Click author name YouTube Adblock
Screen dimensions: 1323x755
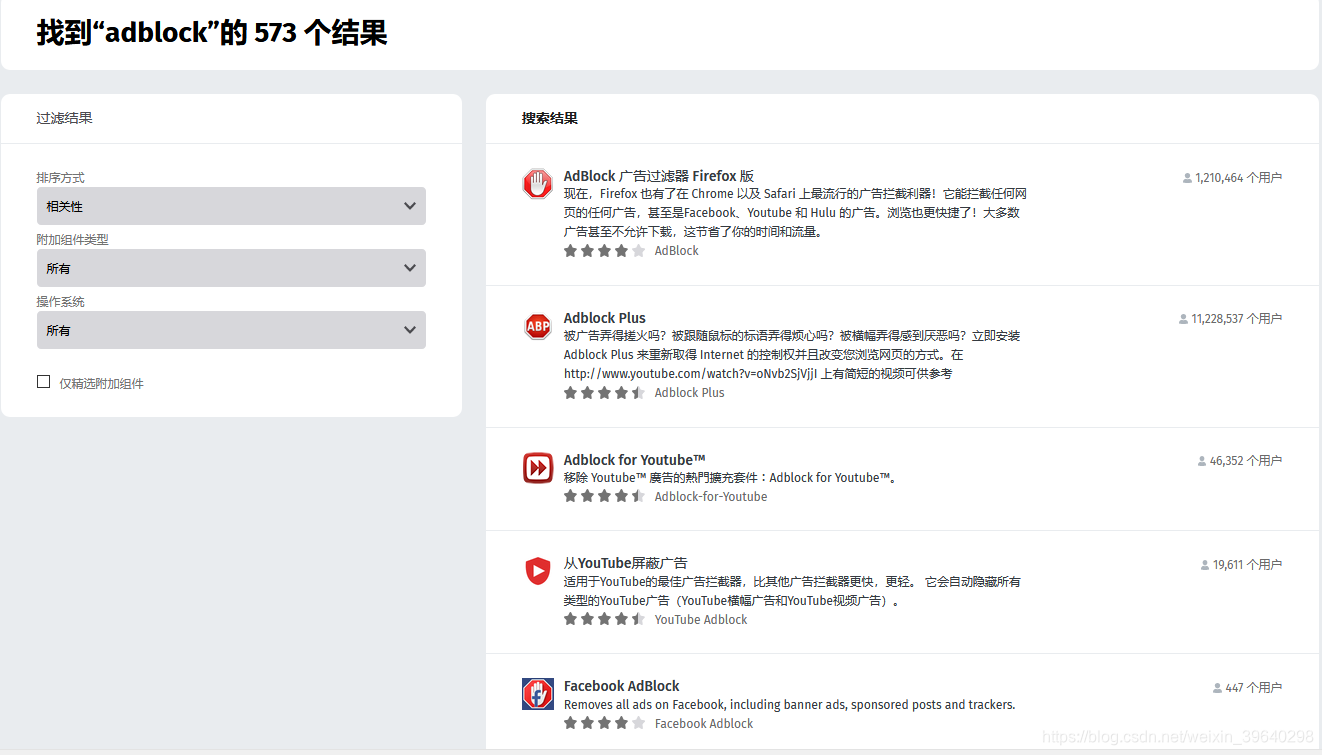701,619
